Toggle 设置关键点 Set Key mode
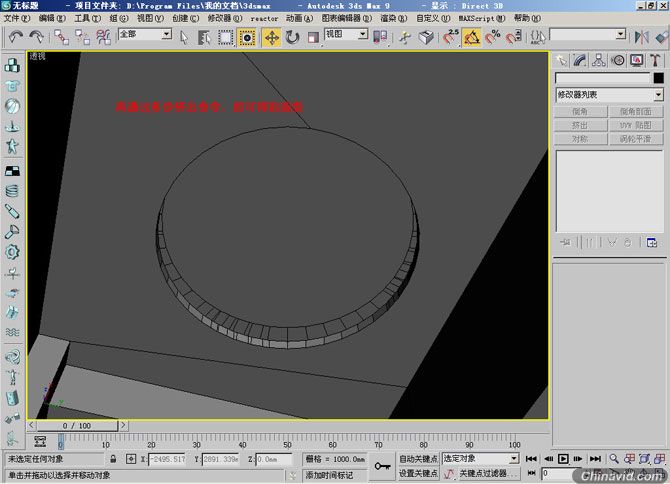Screen dimensions: 670x484 pos(418,473)
